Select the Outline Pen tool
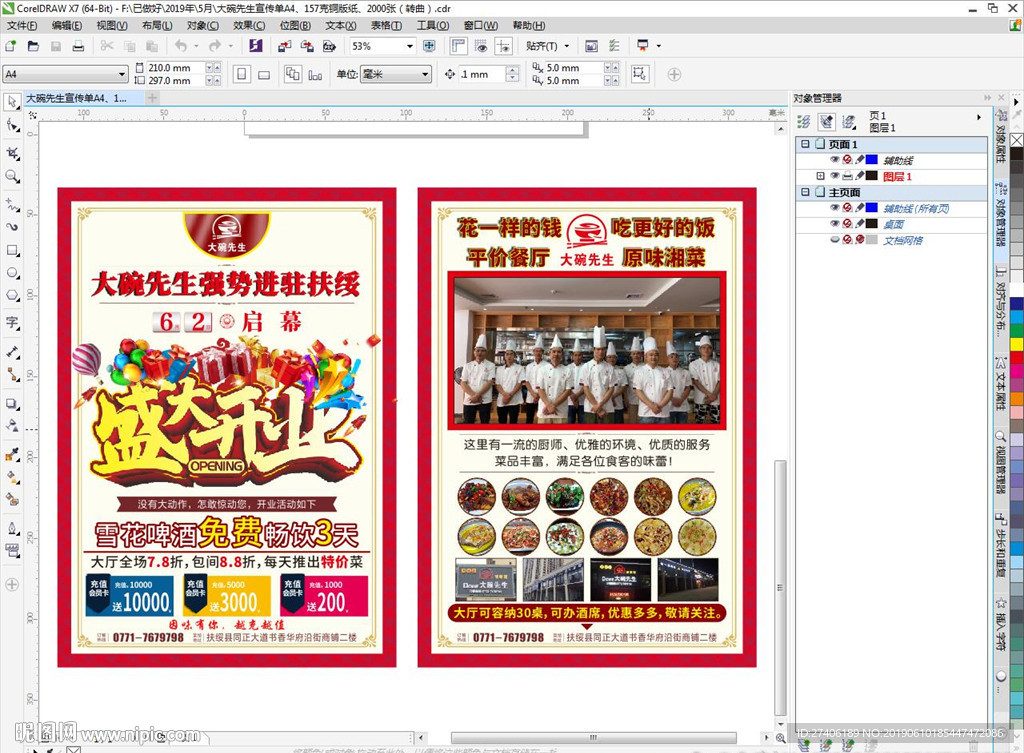 pos(12,528)
